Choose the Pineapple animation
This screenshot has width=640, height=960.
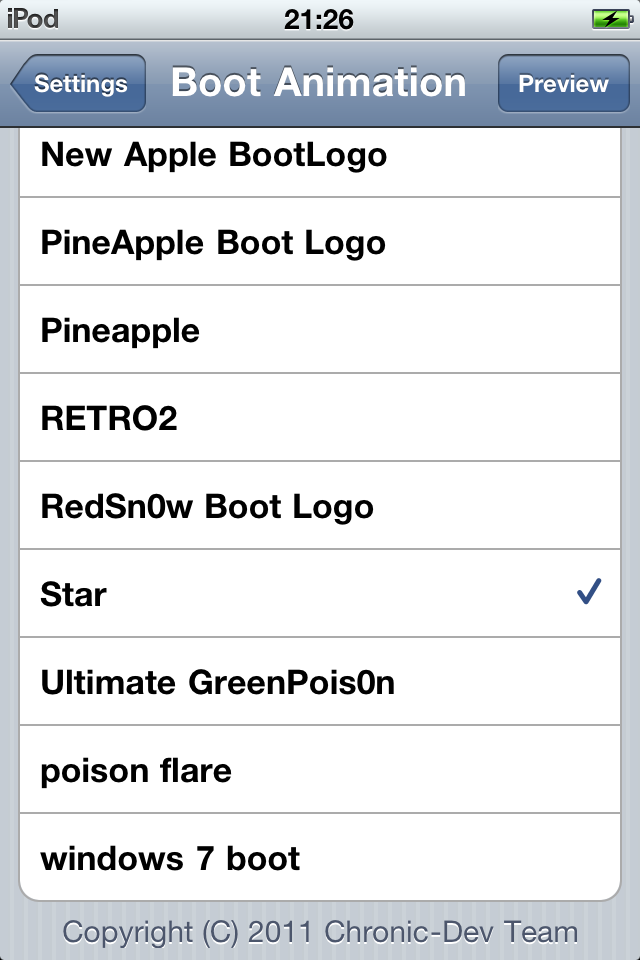320,330
